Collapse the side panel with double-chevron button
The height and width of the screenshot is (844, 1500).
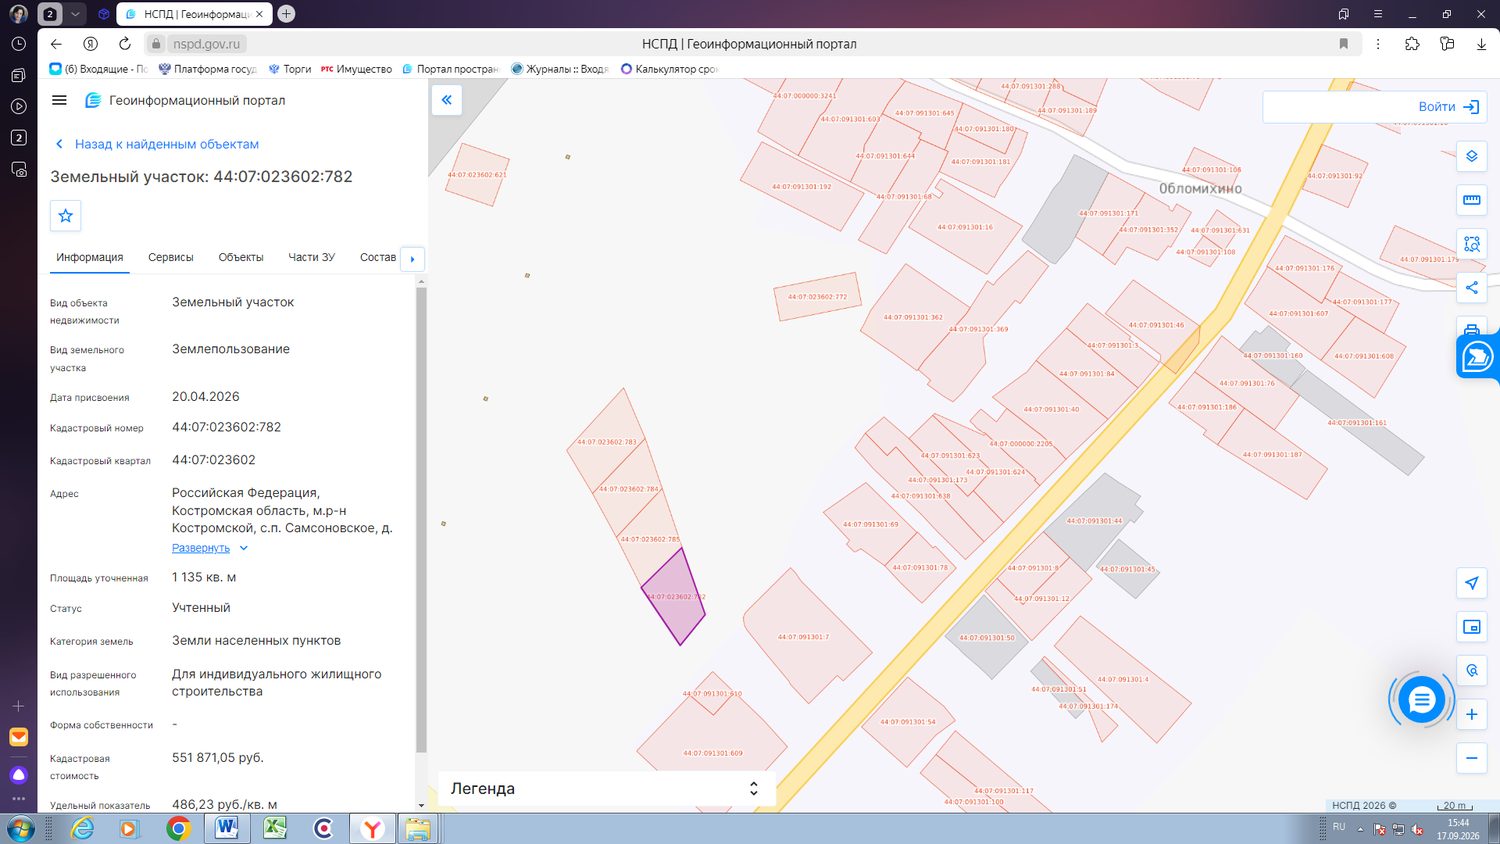pyautogui.click(x=447, y=100)
